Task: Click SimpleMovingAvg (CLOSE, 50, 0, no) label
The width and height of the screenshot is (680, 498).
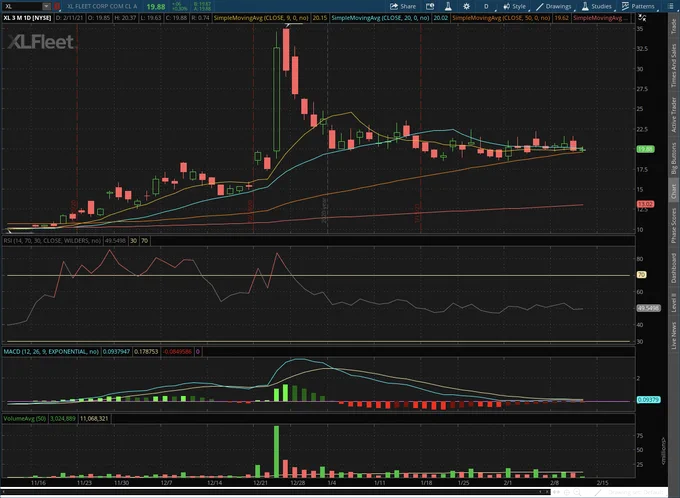Action: coord(501,18)
